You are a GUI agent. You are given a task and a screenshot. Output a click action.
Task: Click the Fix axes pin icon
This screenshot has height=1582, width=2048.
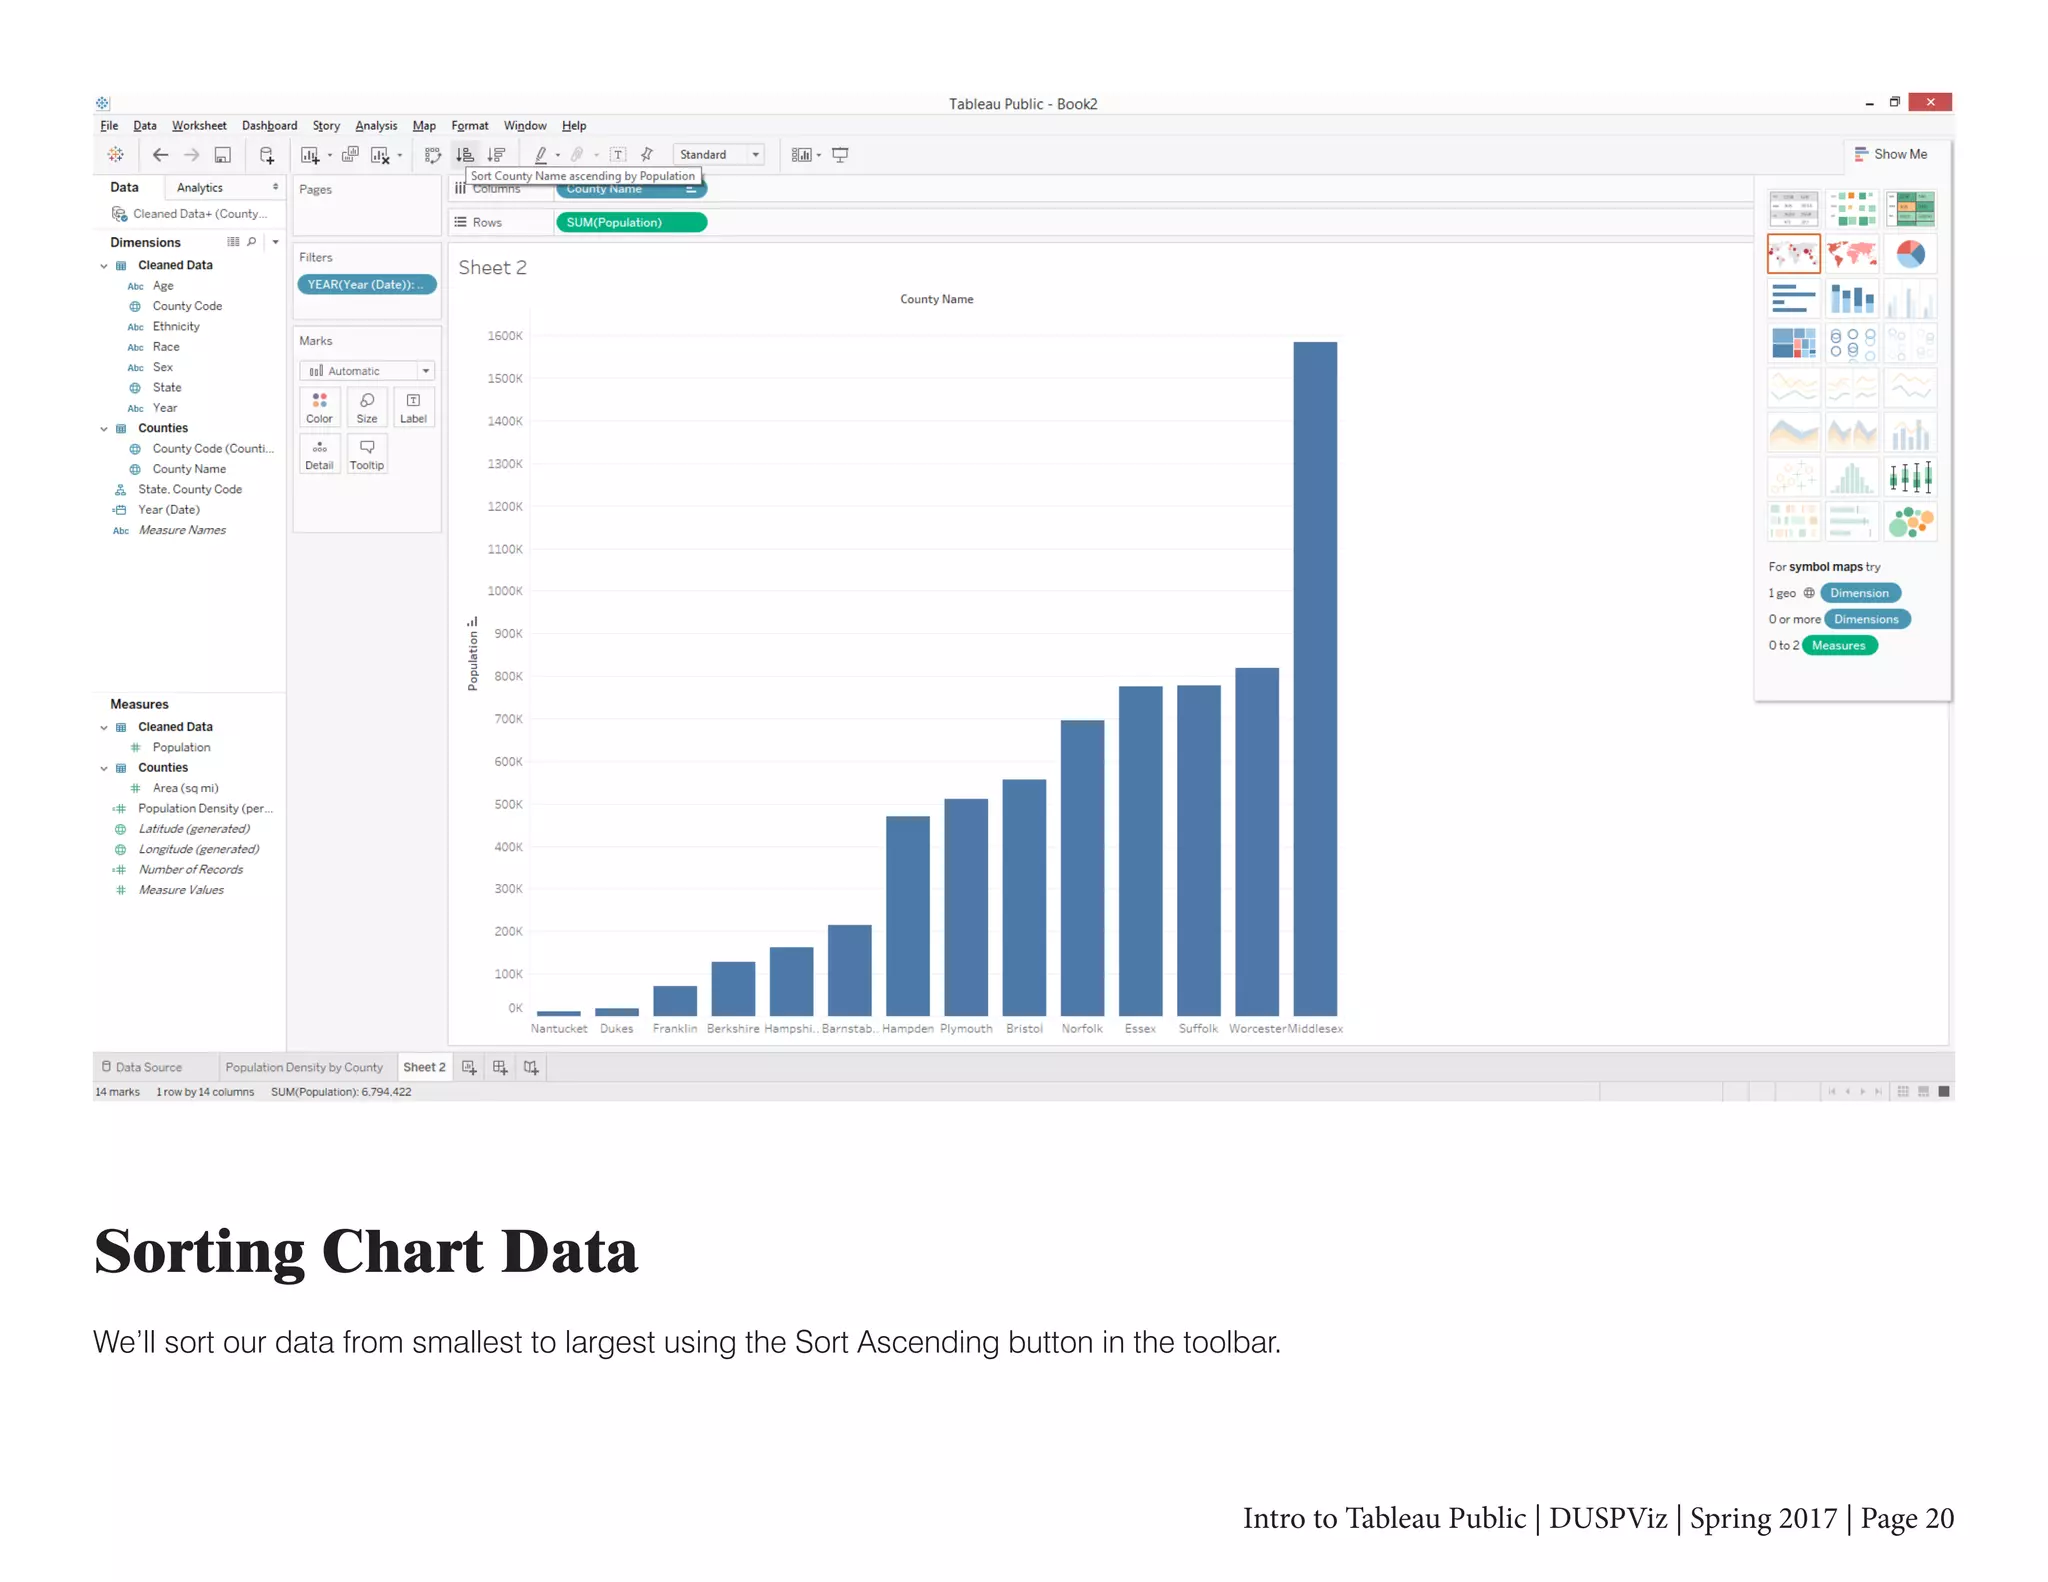[647, 155]
